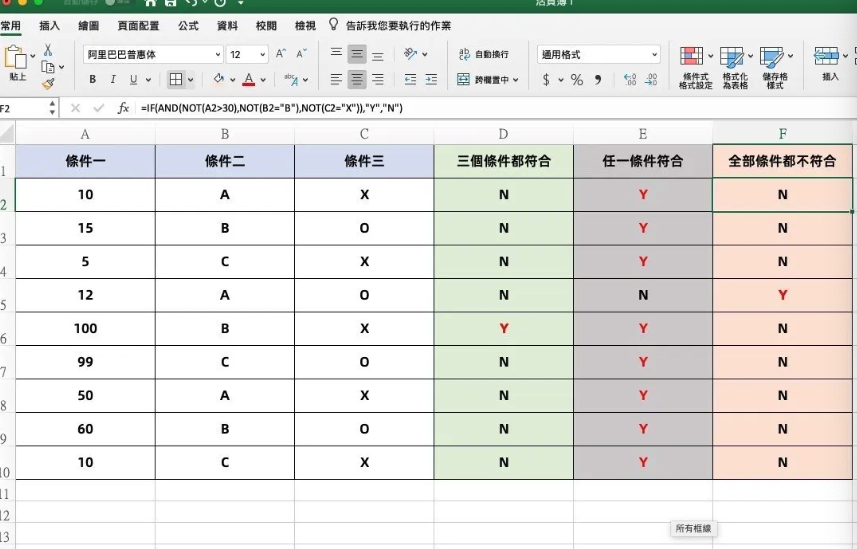Click the text orientation icon
This screenshot has width=857, height=549.
(410, 54)
